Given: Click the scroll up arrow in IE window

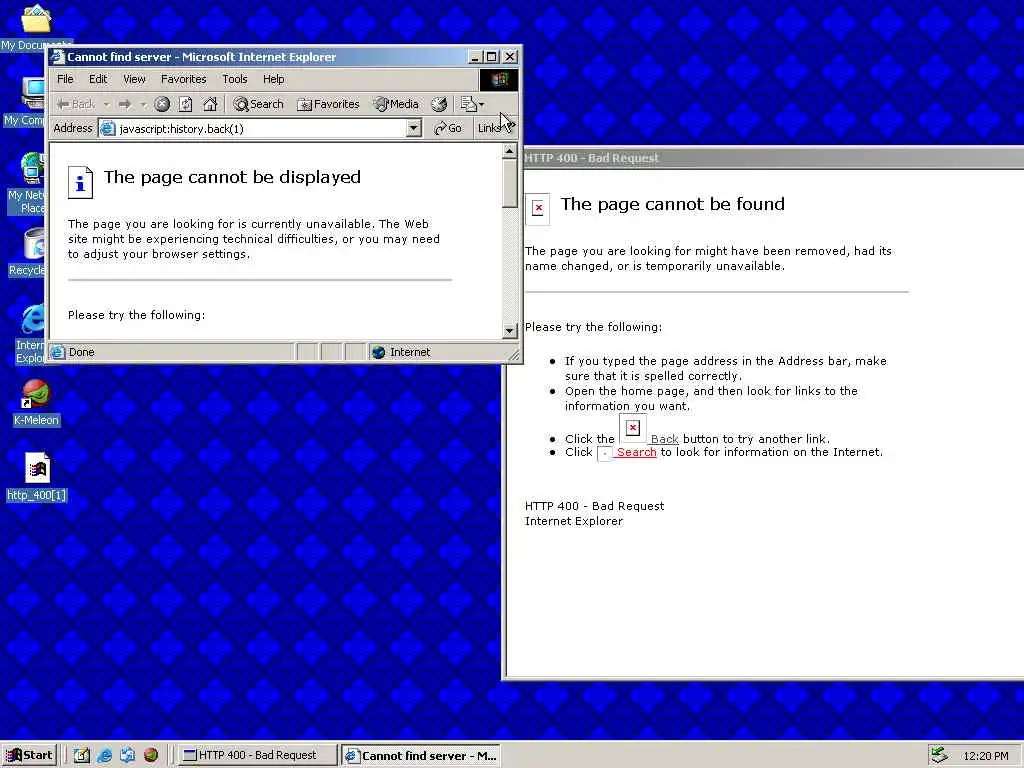Looking at the screenshot, I should [x=509, y=152].
